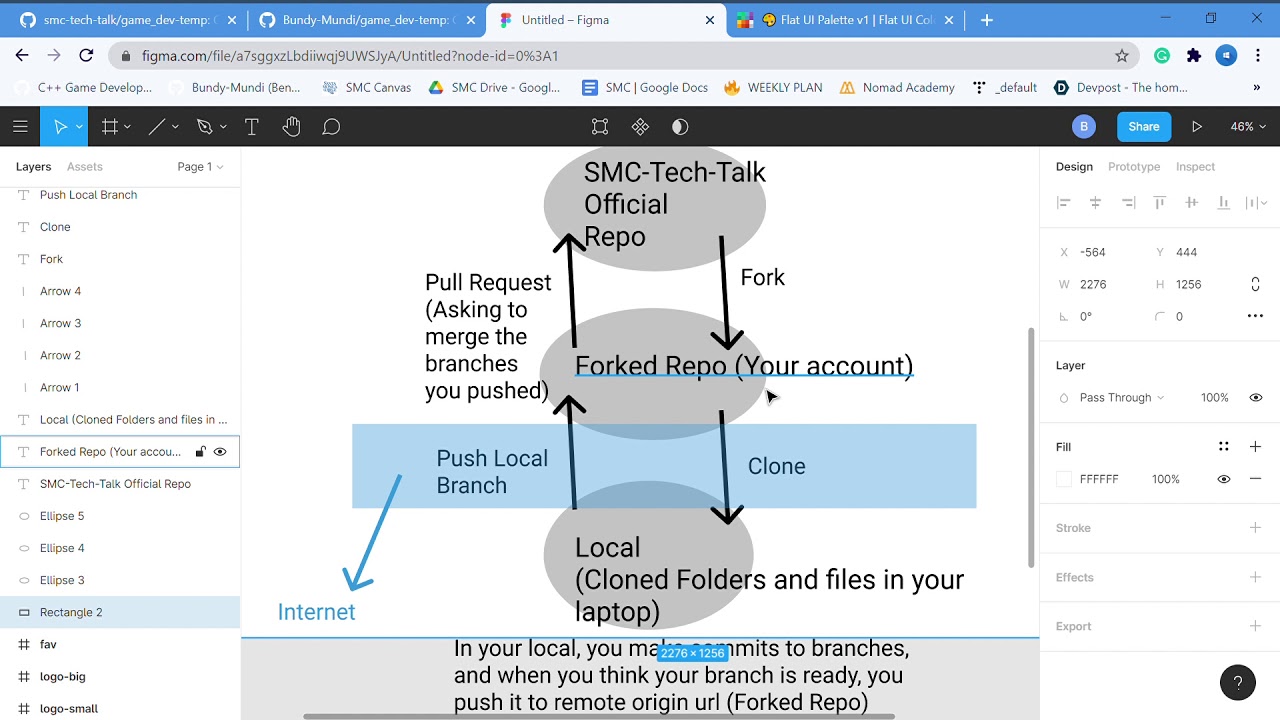The height and width of the screenshot is (720, 1280).
Task: Switch to the Prototype tab
Action: click(1134, 167)
